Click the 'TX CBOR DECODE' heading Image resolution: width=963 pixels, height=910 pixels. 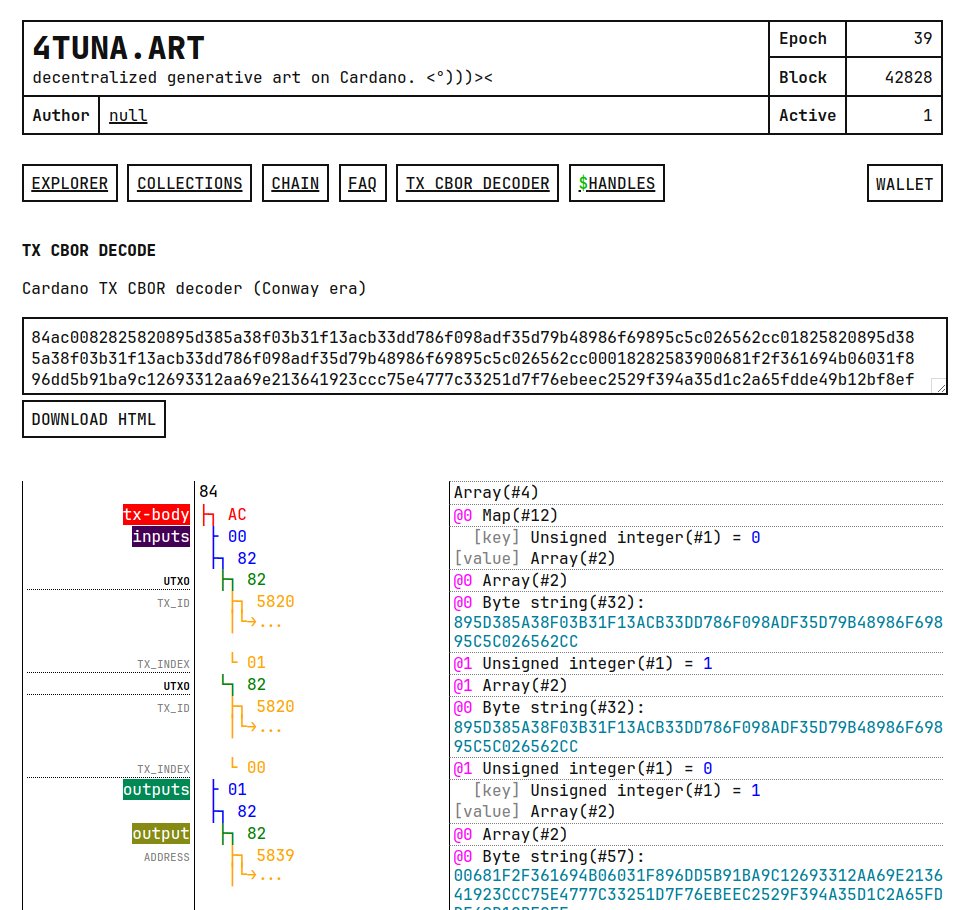click(89, 251)
